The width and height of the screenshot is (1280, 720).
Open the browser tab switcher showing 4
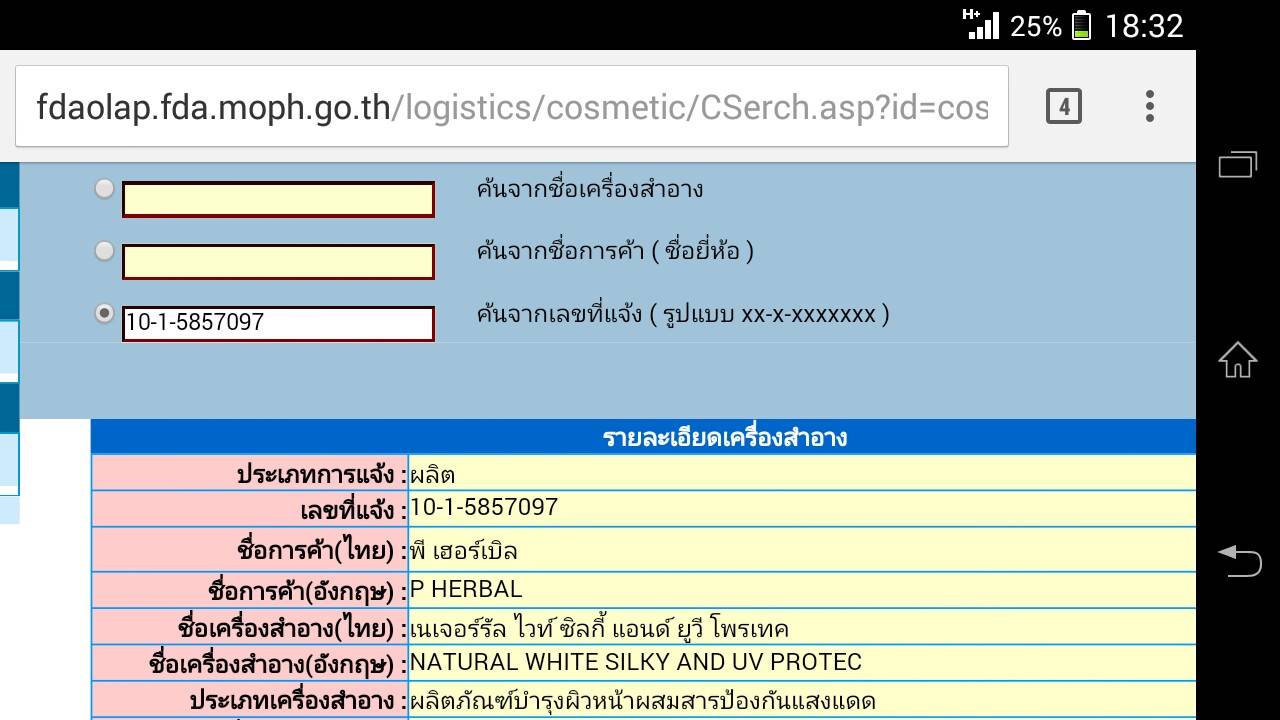[x=1064, y=106]
